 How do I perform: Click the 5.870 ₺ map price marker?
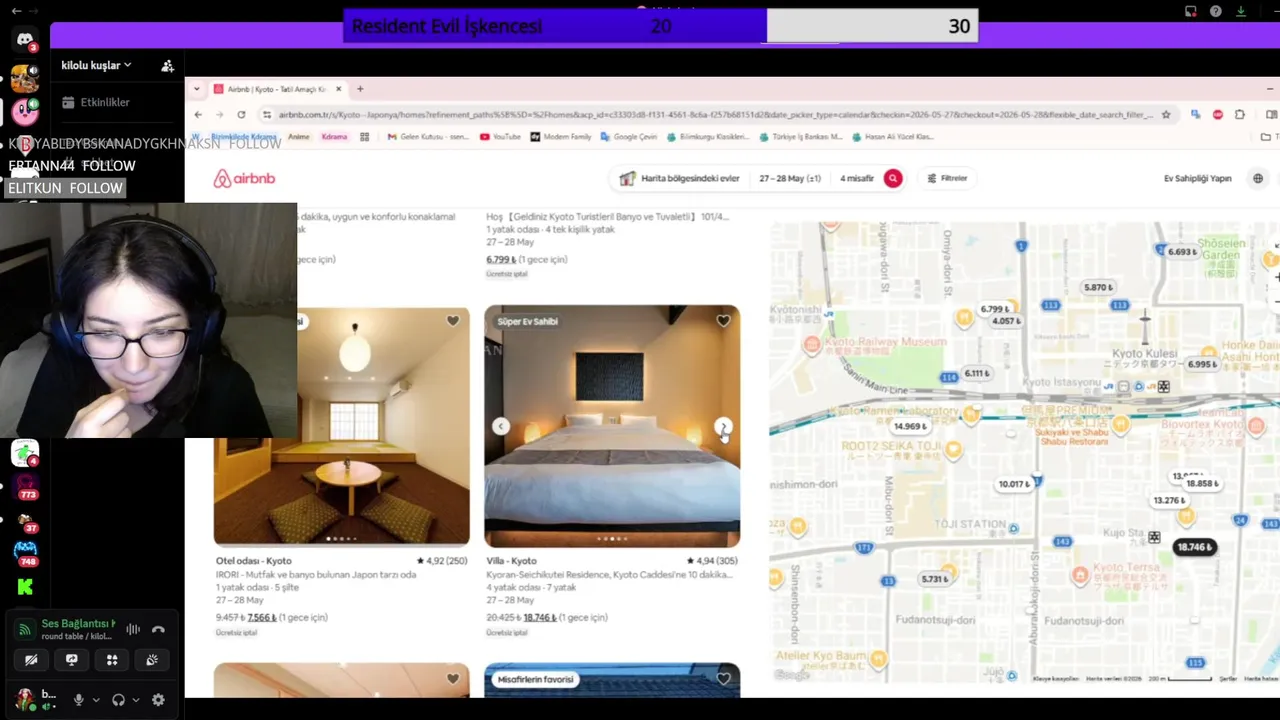click(1098, 287)
